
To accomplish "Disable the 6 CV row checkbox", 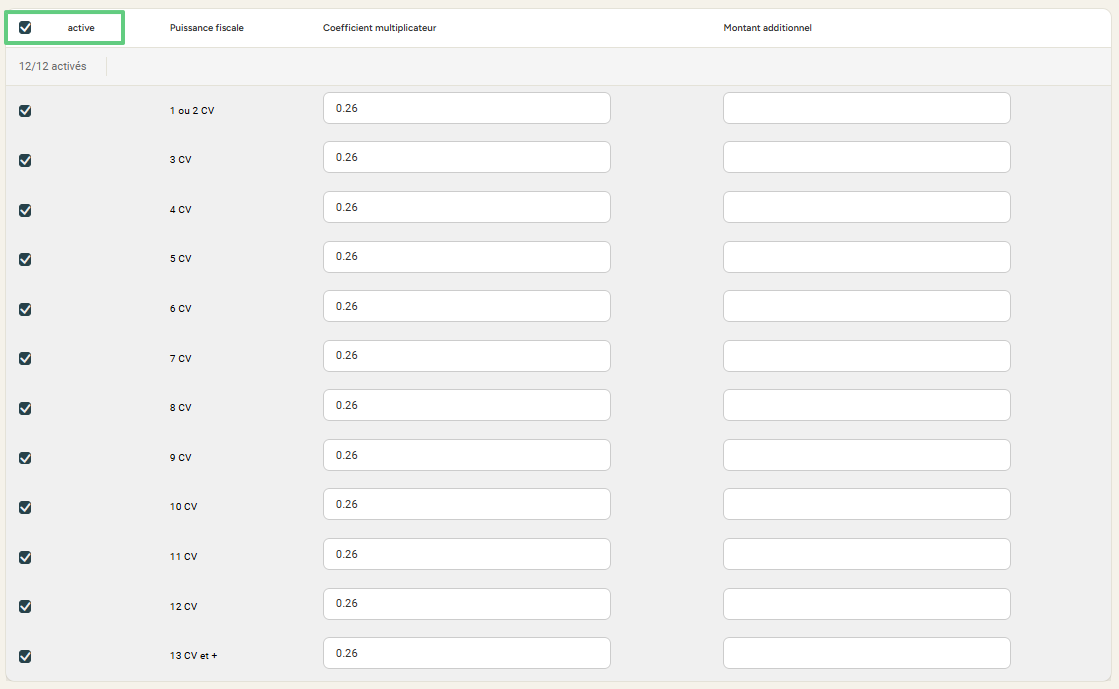I will [x=25, y=309].
